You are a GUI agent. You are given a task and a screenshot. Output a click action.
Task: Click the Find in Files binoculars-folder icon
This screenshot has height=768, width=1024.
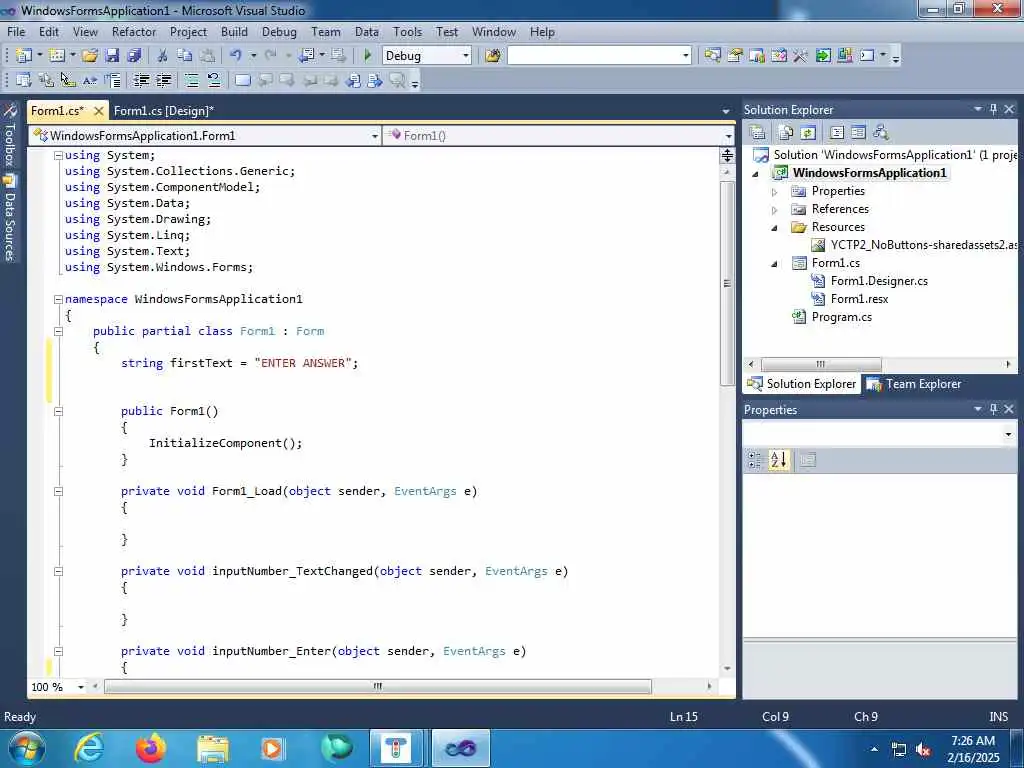pos(492,56)
